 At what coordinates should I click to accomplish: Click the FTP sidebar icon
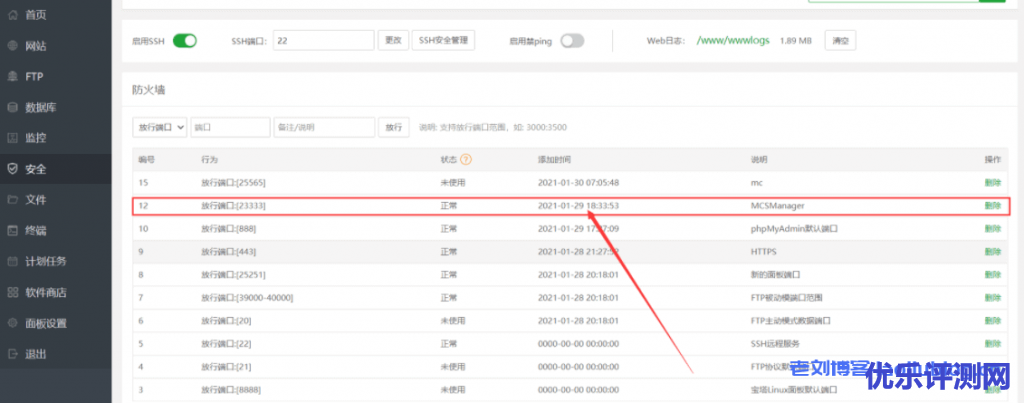pos(13,76)
